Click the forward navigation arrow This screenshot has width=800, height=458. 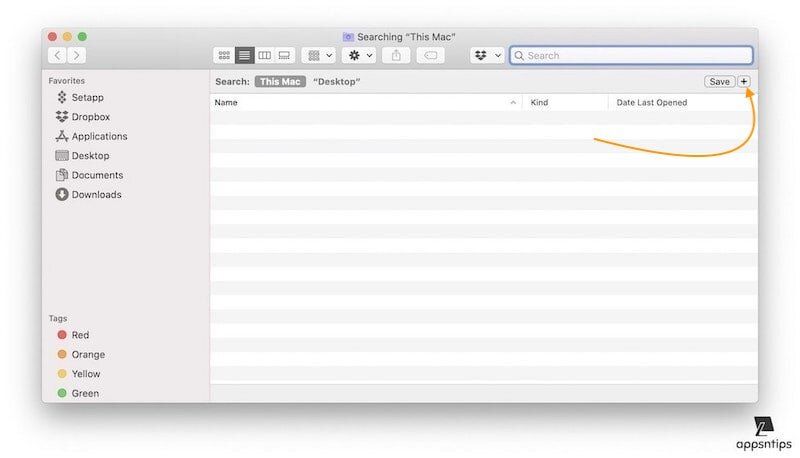click(77, 56)
